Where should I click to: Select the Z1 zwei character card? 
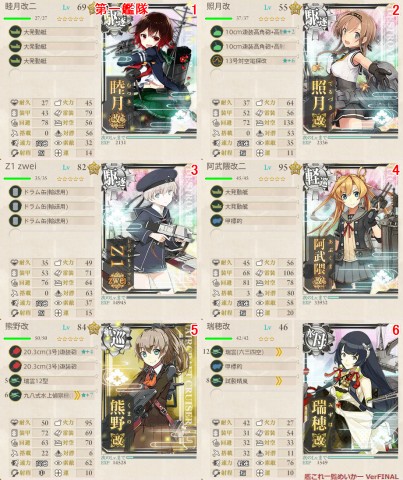[149, 230]
